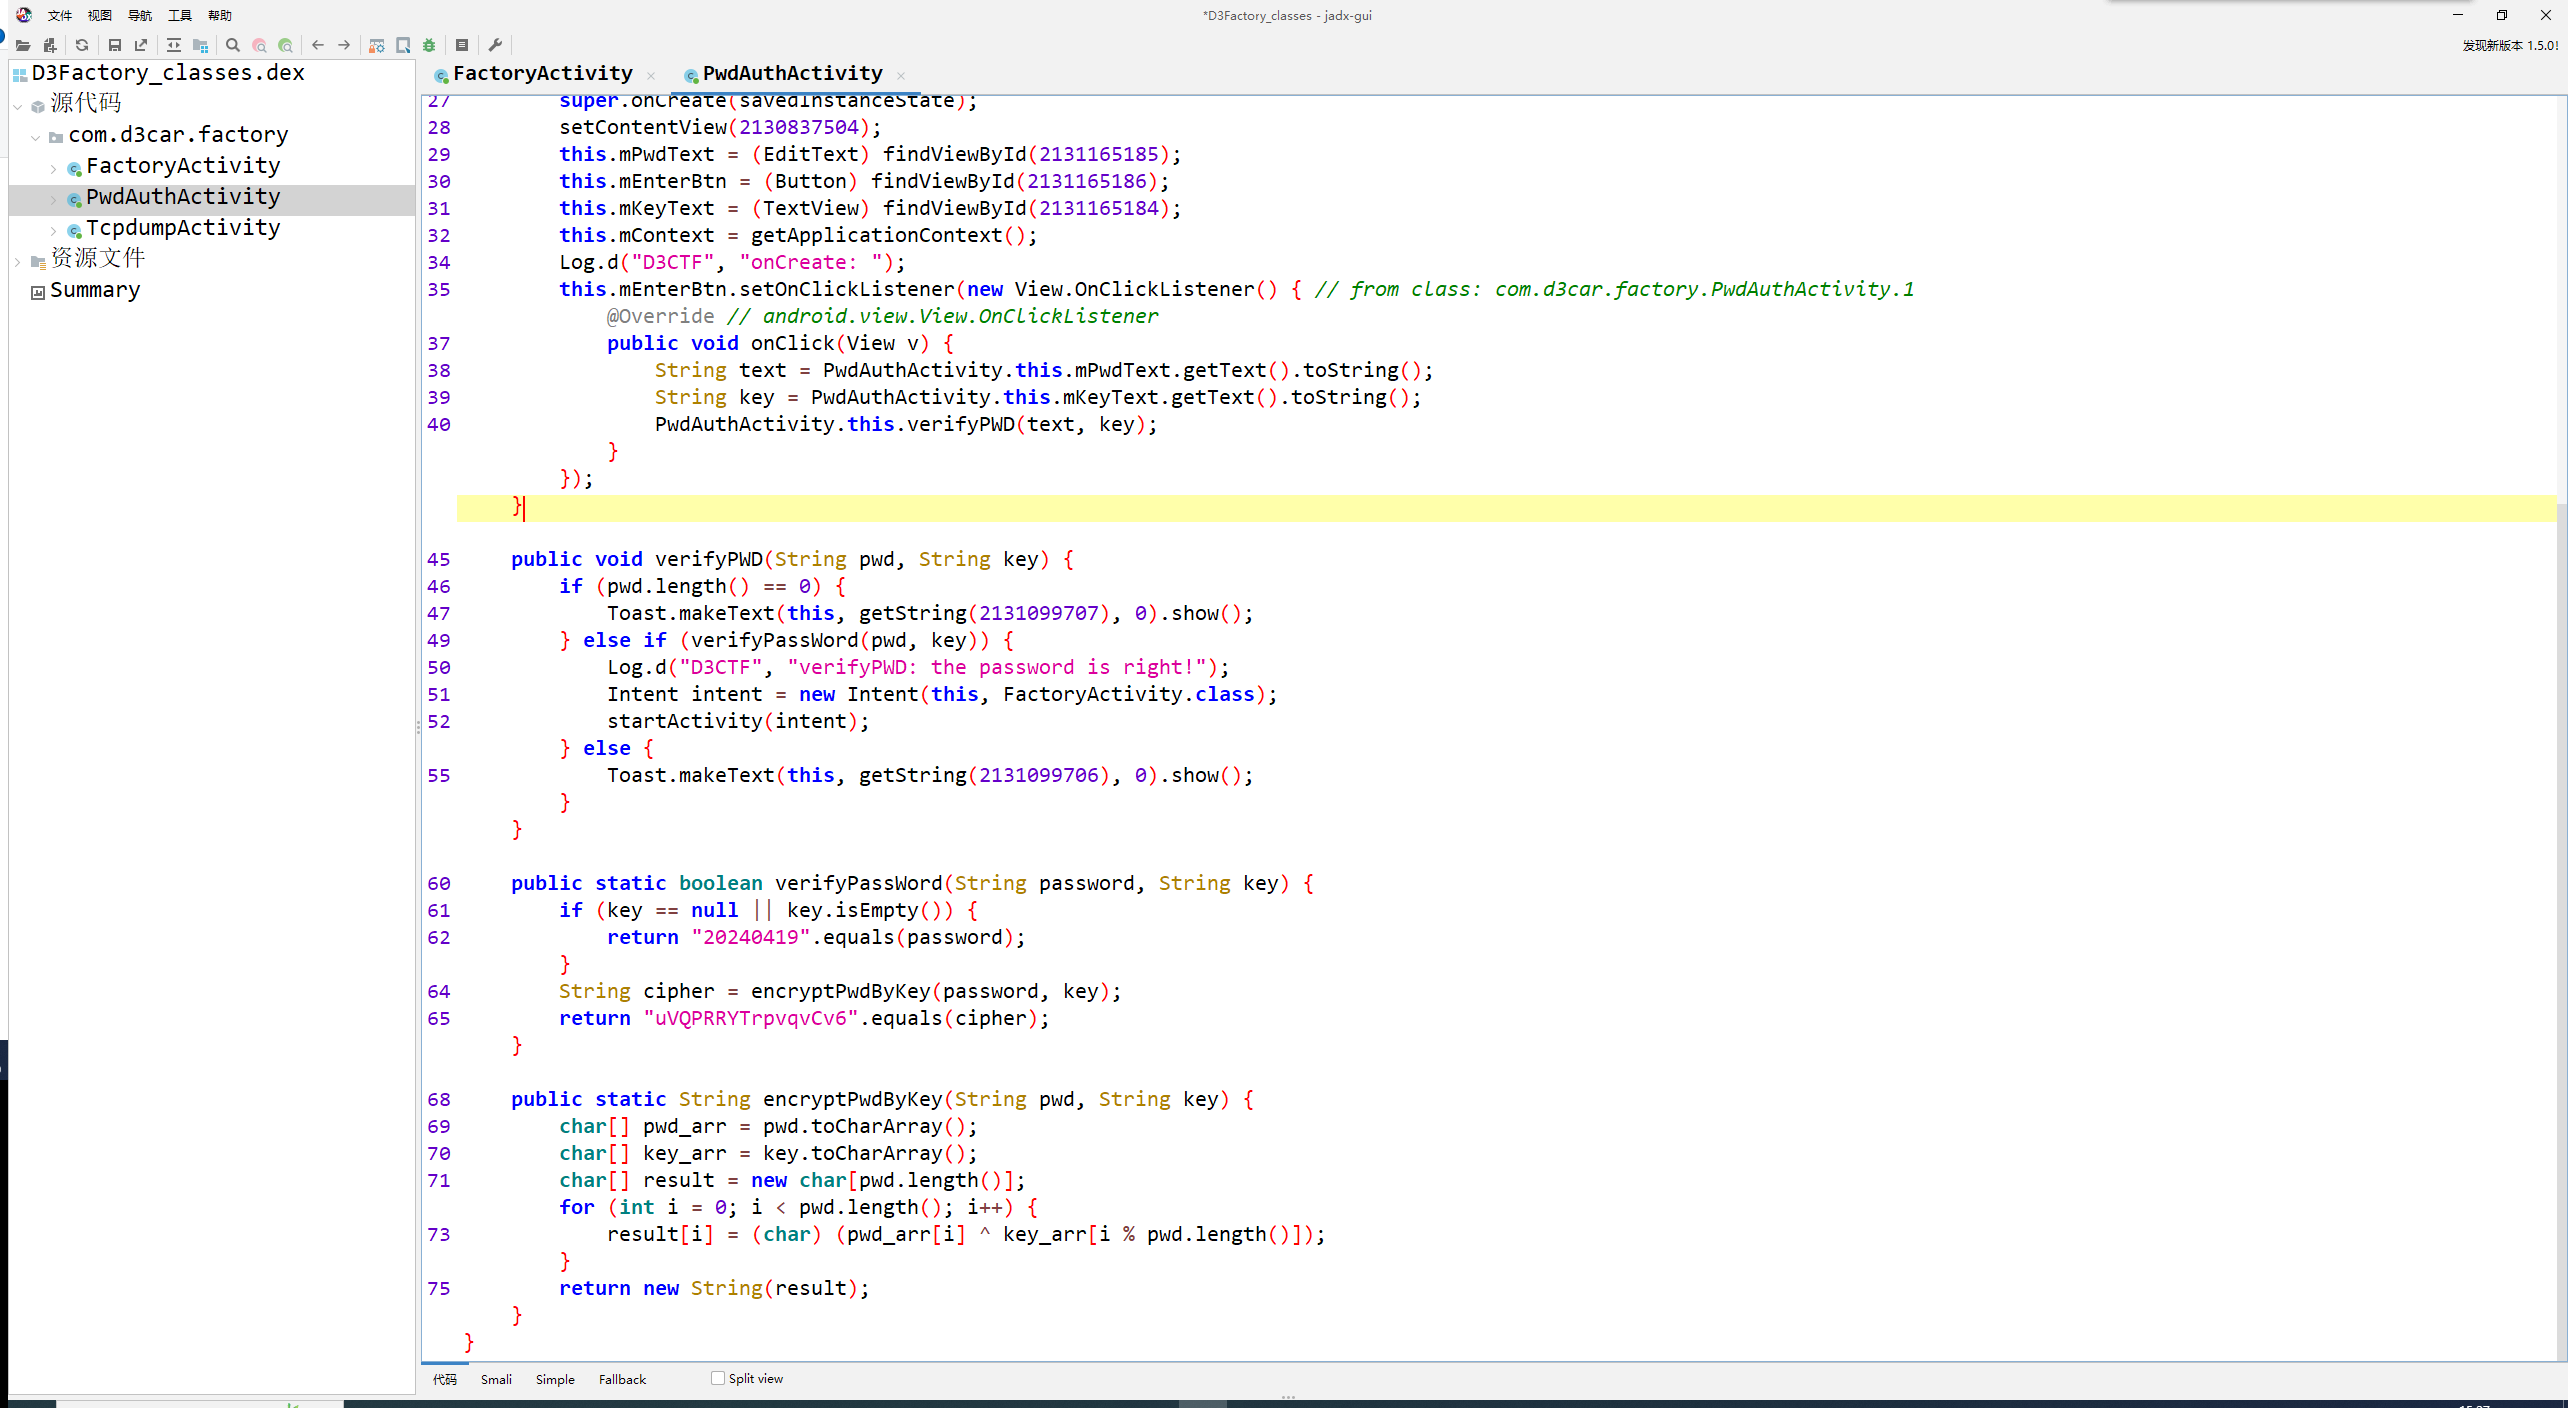Select FactoryActivity in the class tree
The image size is (2568, 1408).
(183, 166)
